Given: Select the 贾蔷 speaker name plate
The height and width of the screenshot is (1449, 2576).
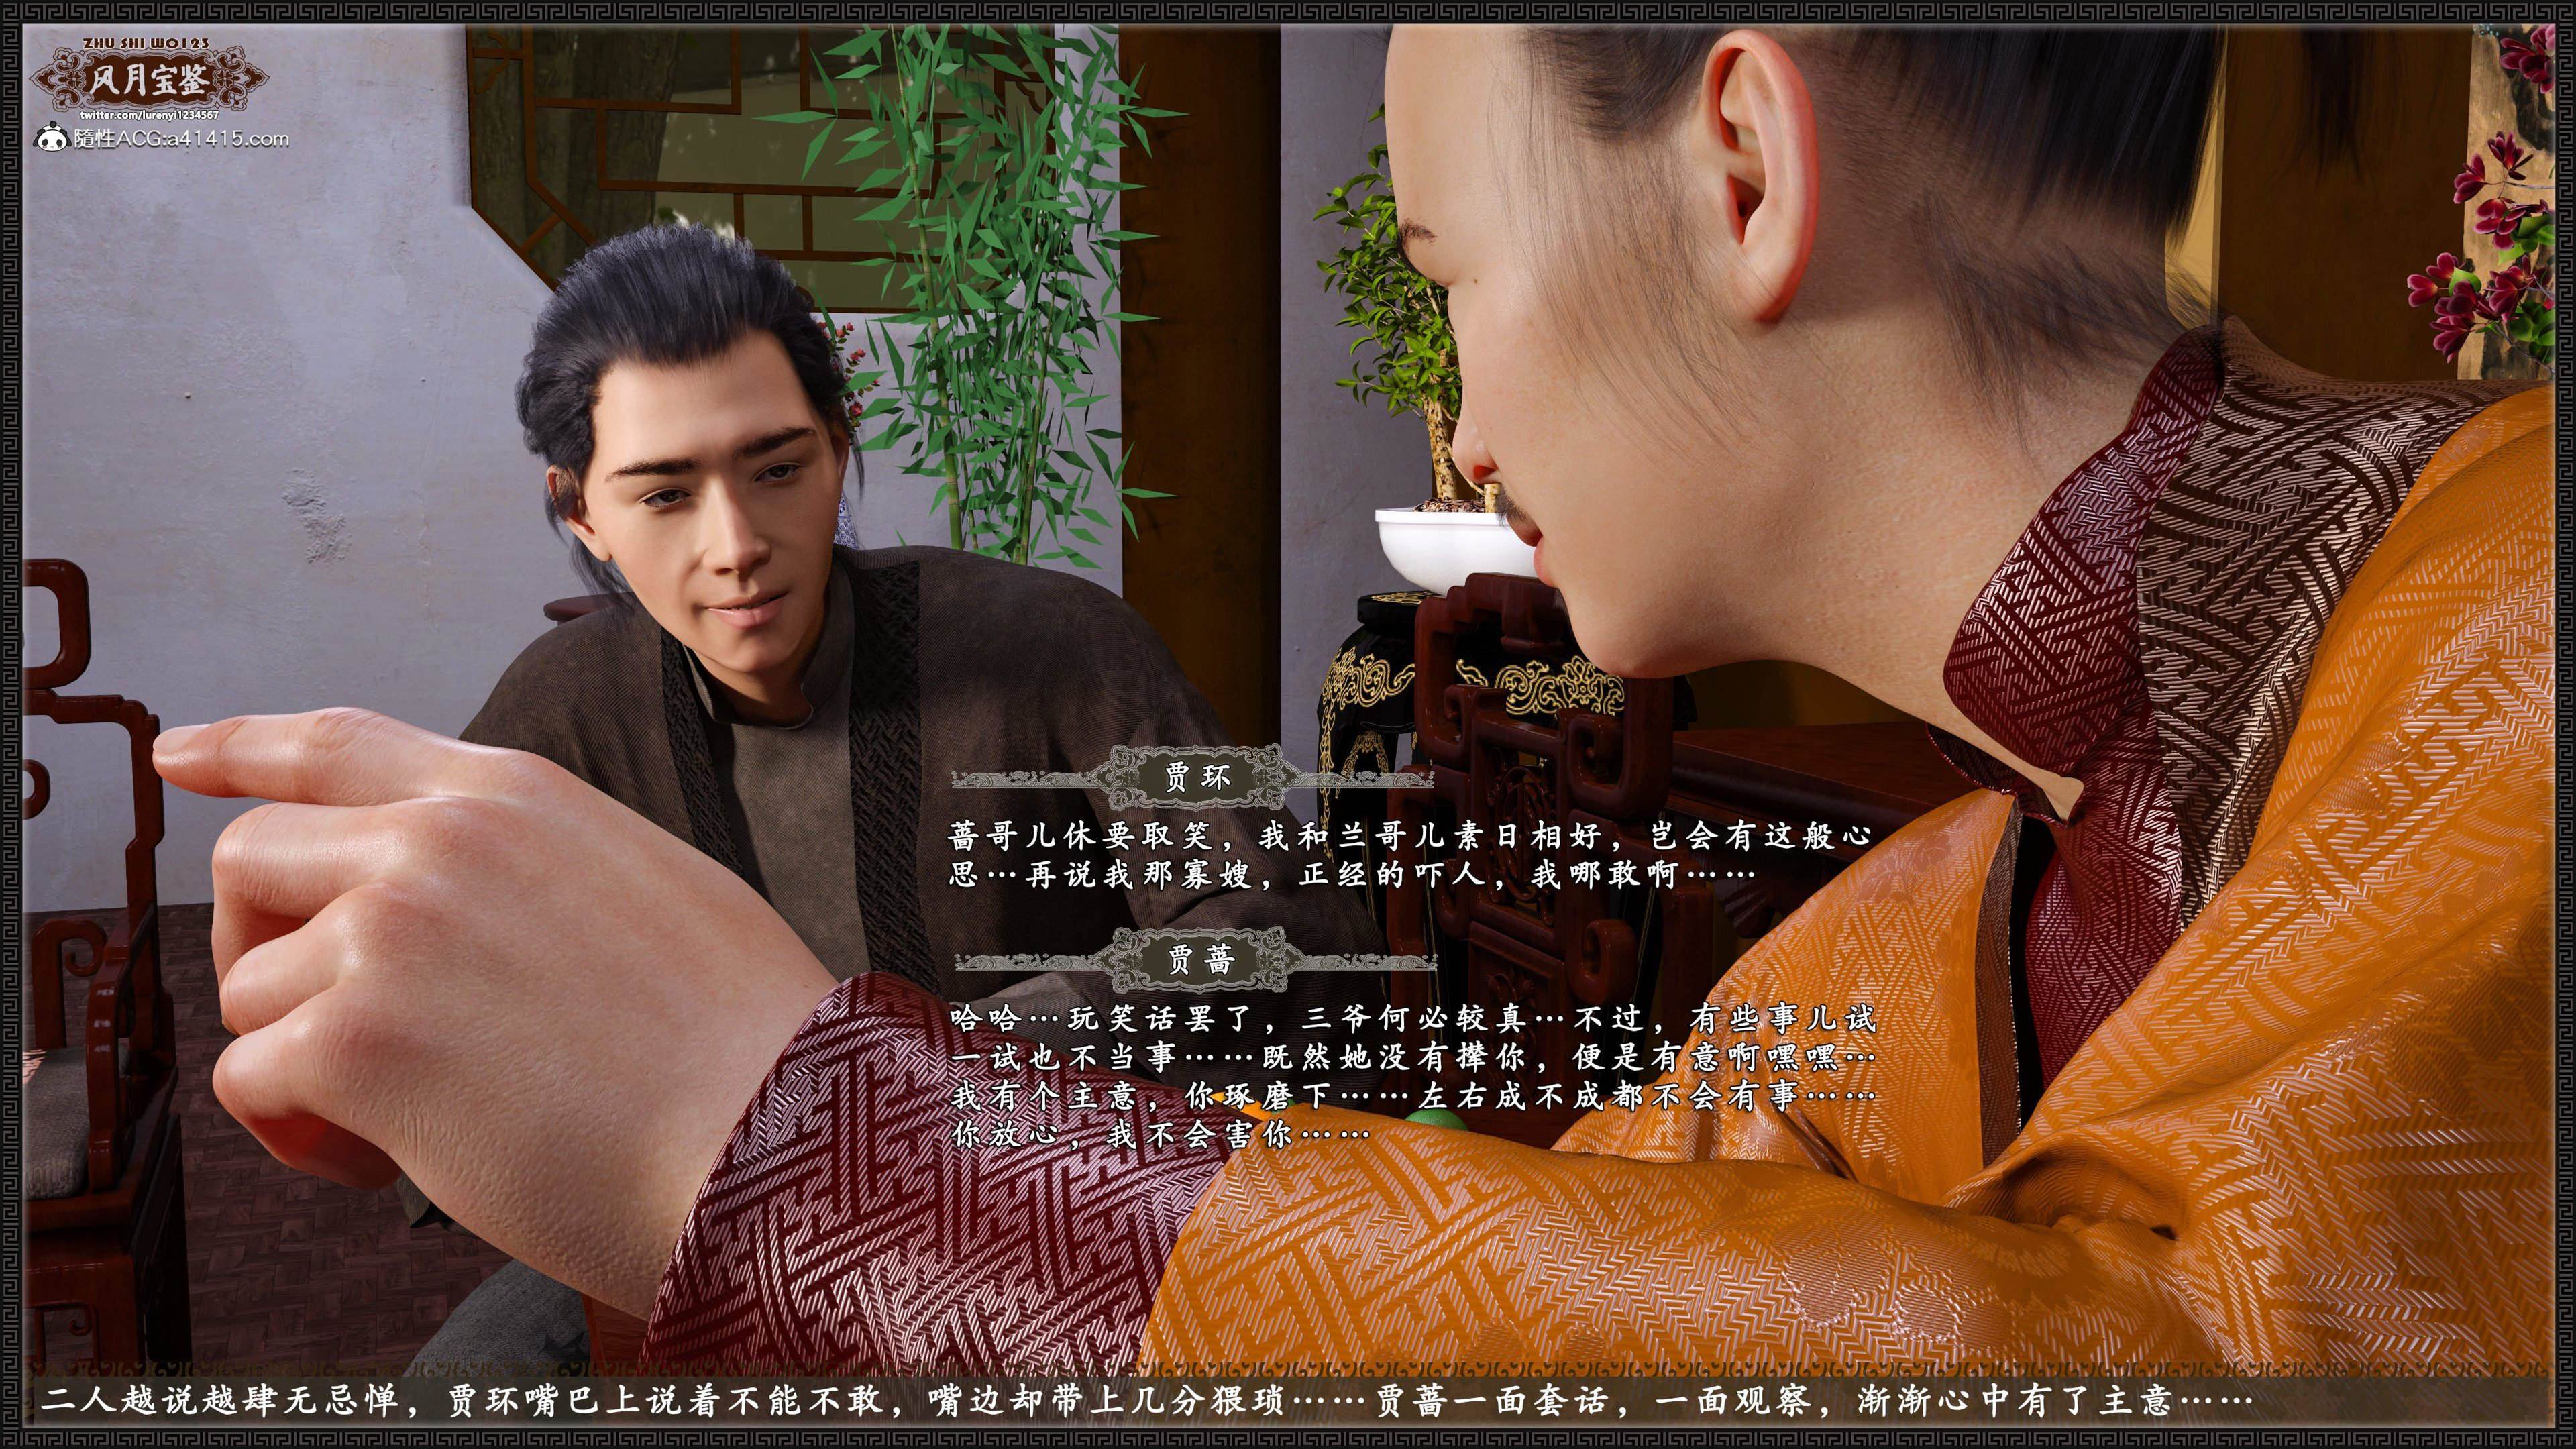Looking at the screenshot, I should (1200, 960).
